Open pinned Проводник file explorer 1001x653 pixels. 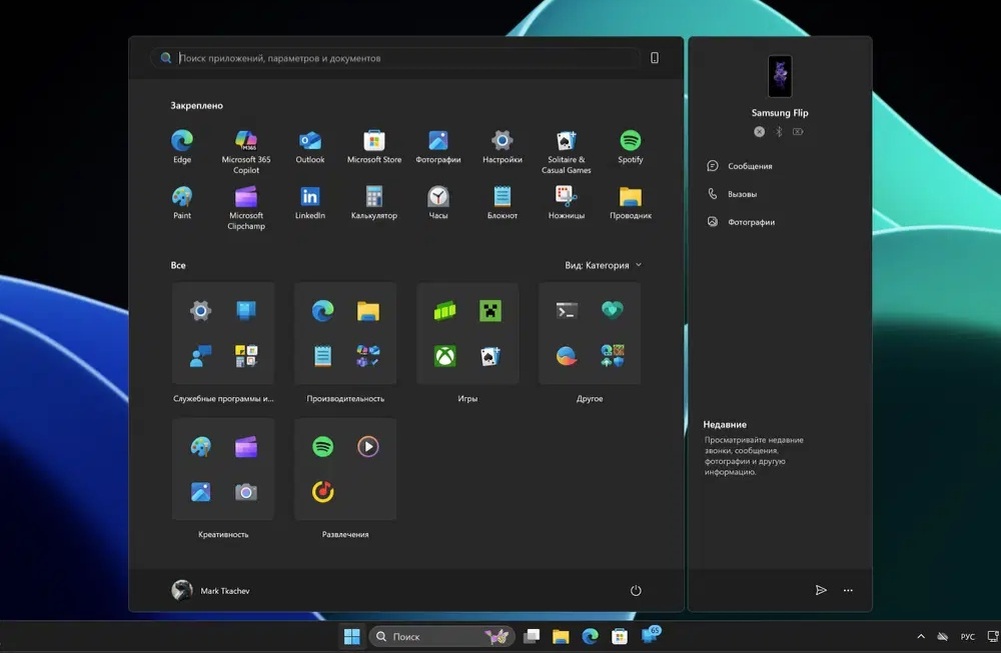pyautogui.click(x=630, y=202)
